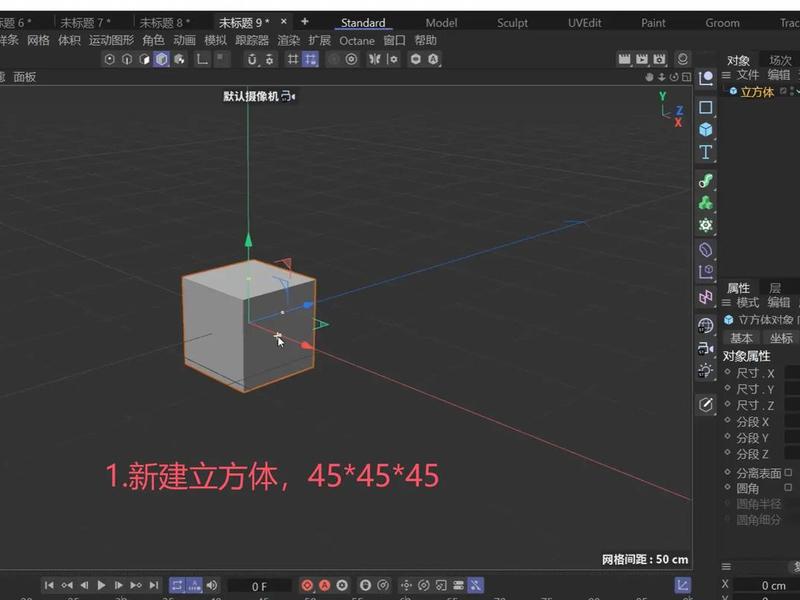Screen dimensions: 800x600
Task: Click the orbit camera icon in viewport header
Action: pyautogui.click(x=674, y=77)
